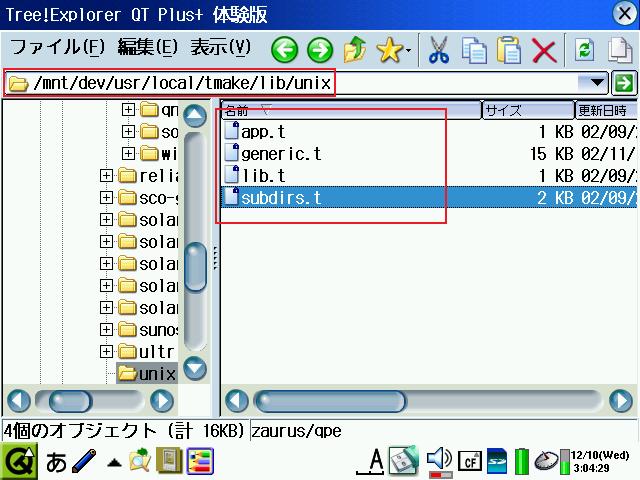
Task: Sort by サイズ column header
Action: point(529,110)
